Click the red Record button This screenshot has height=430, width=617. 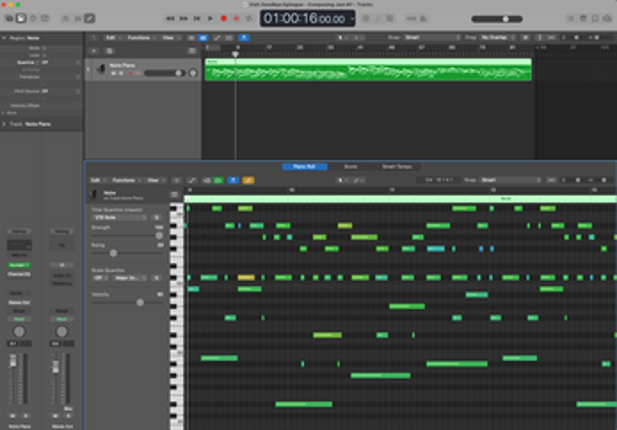224,18
